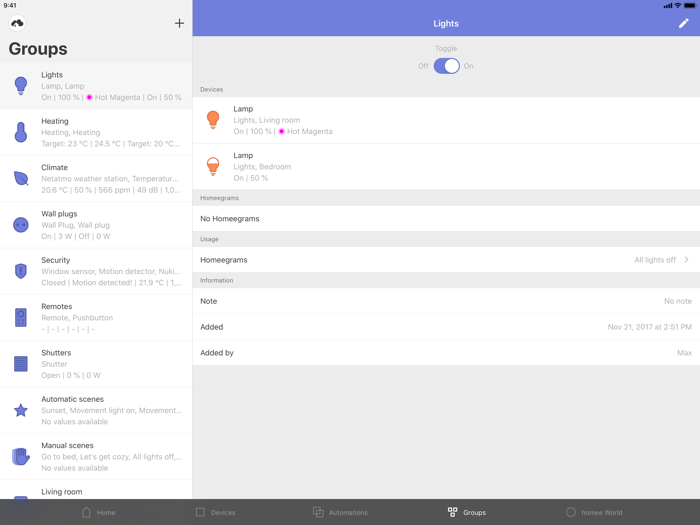700x525 pixels.
Task: Tap the All lights off value
Action: [x=655, y=260]
